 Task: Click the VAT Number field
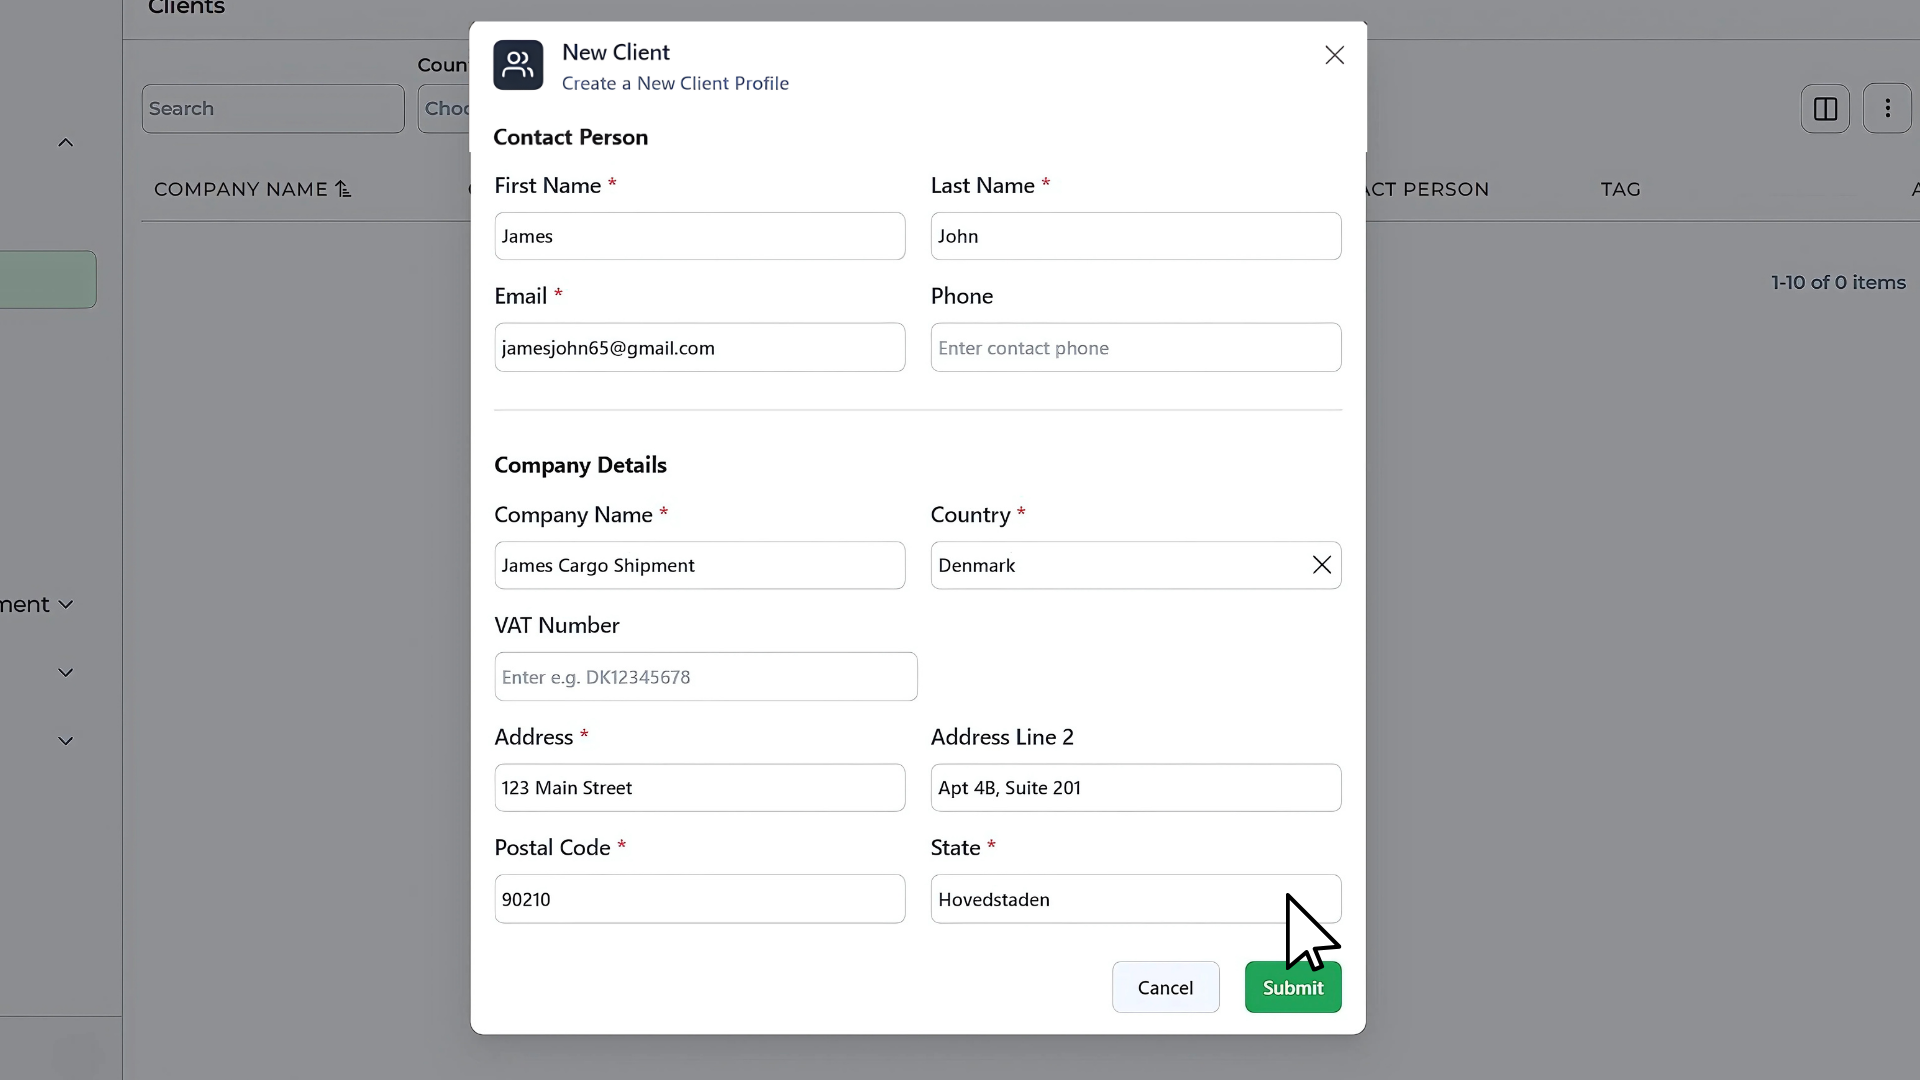[705, 677]
